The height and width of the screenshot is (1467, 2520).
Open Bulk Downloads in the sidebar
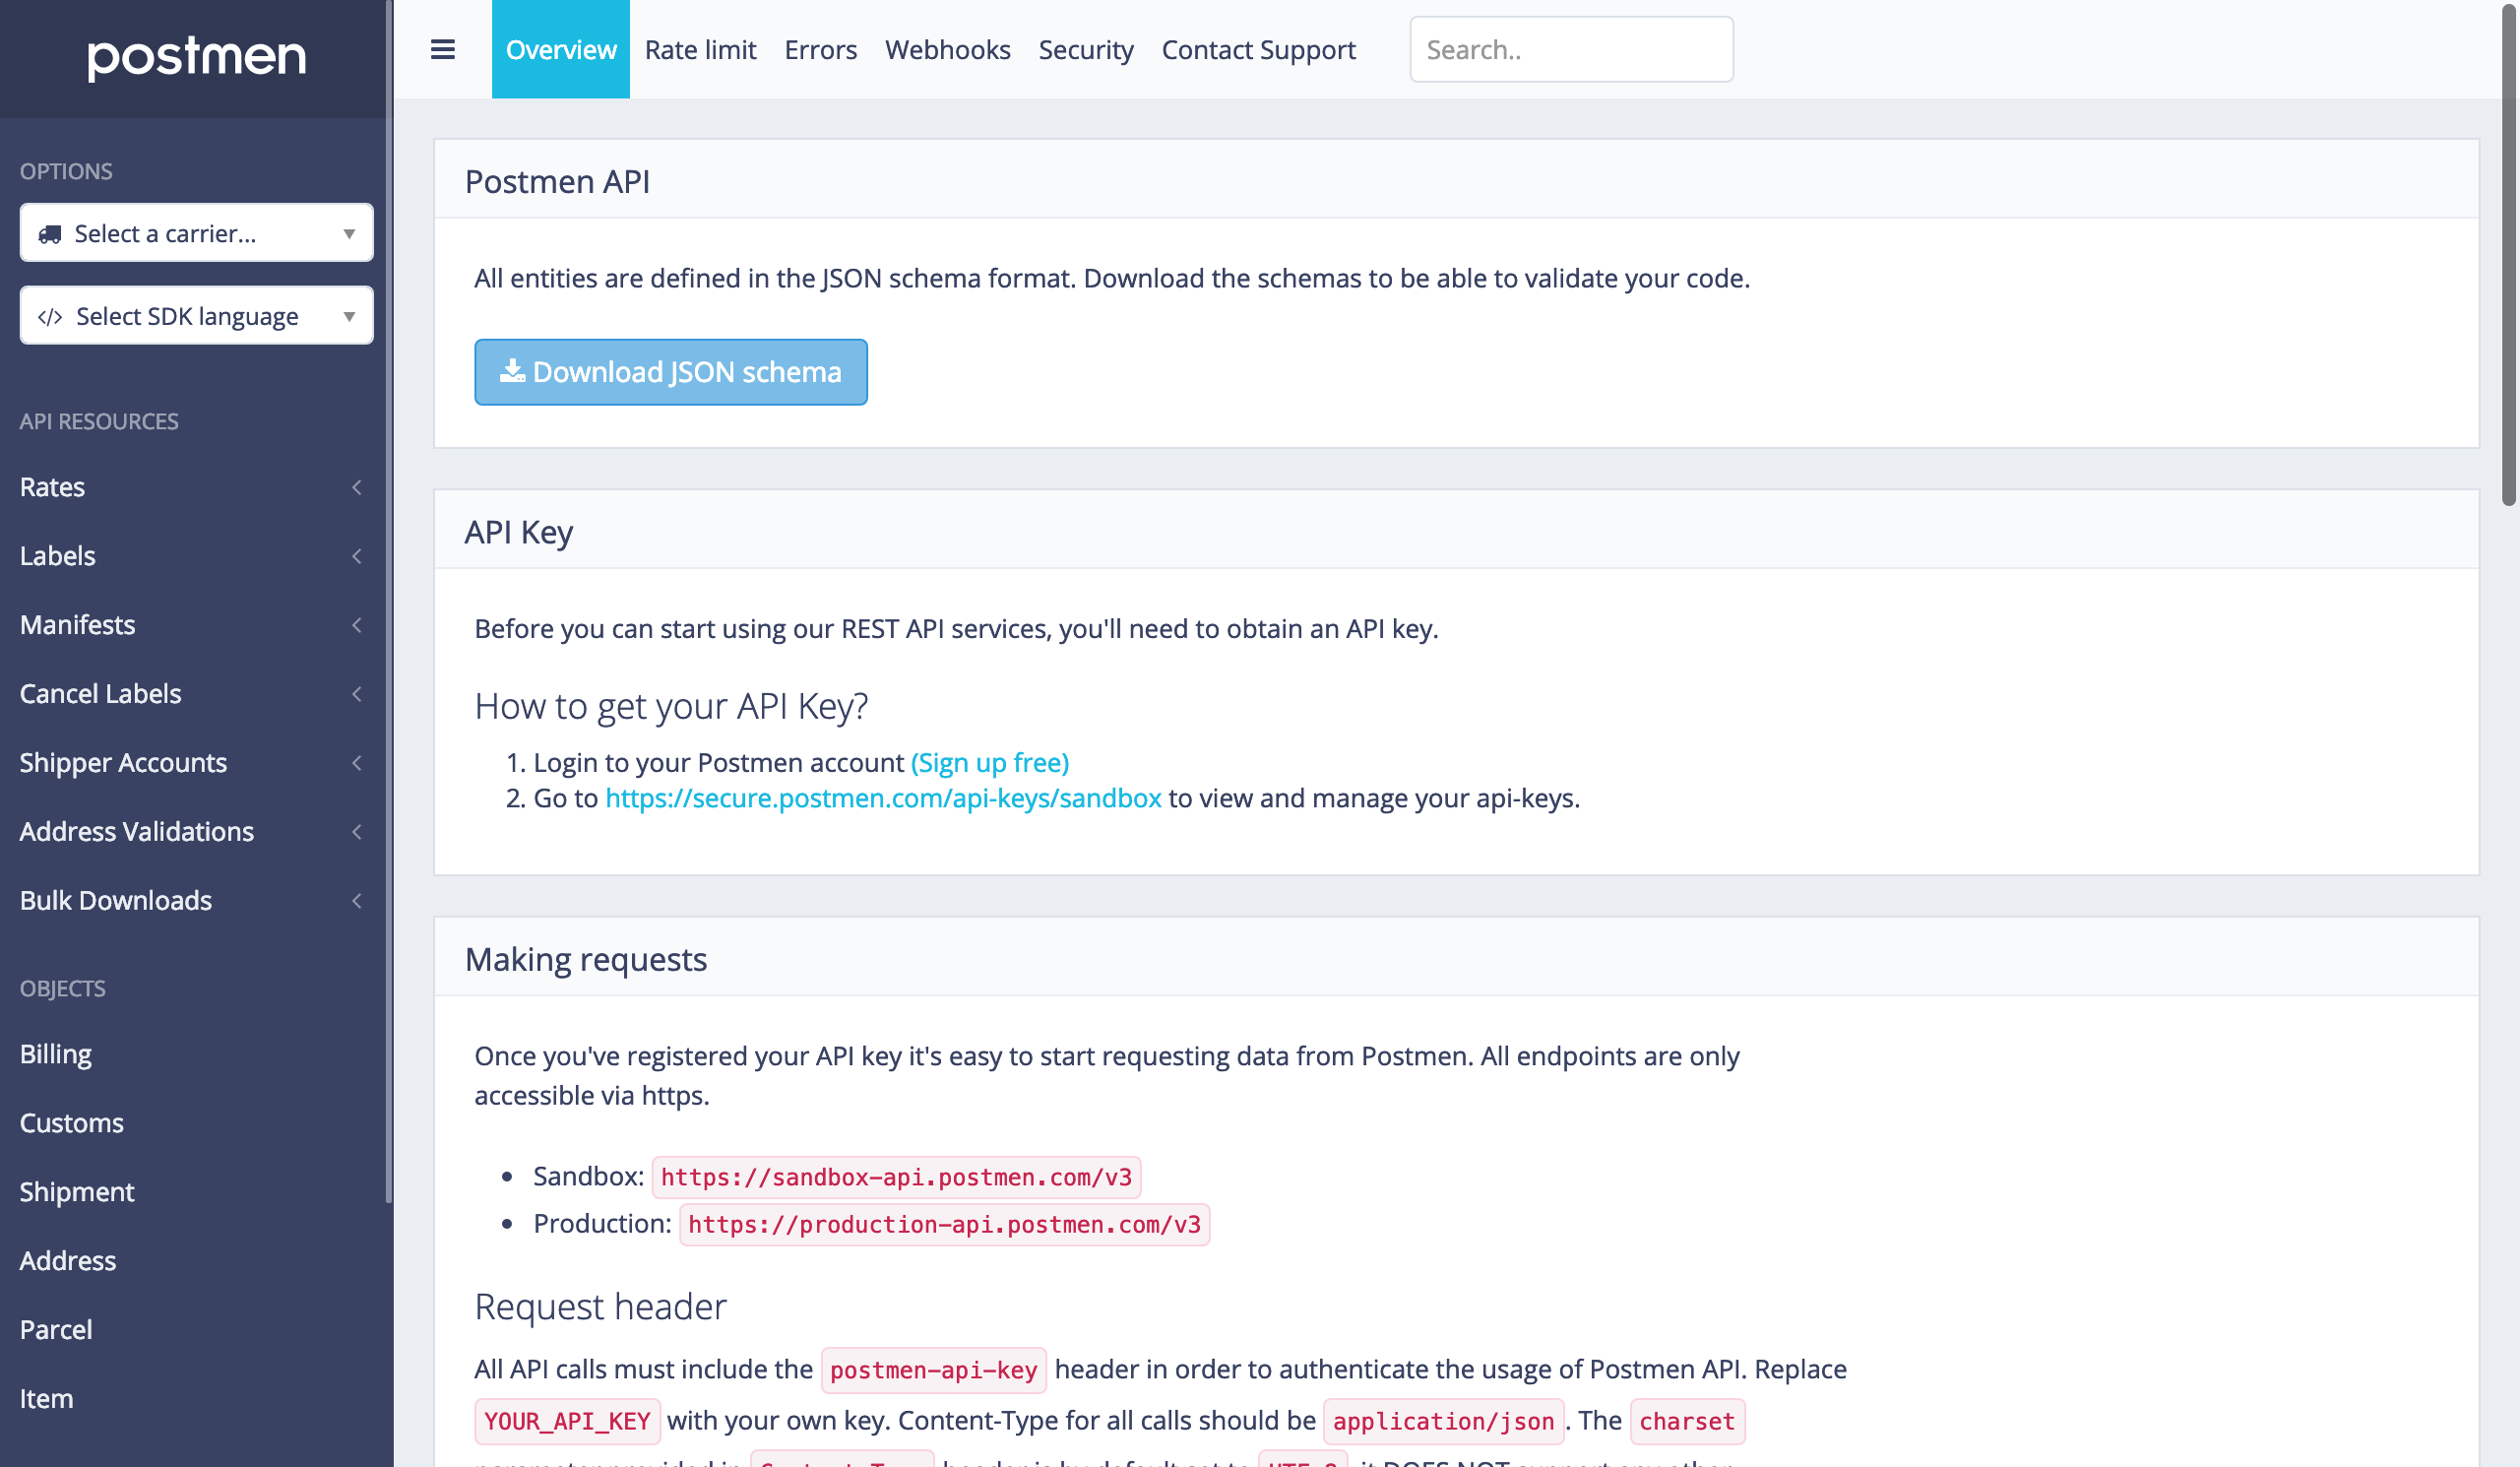pyautogui.click(x=116, y=901)
